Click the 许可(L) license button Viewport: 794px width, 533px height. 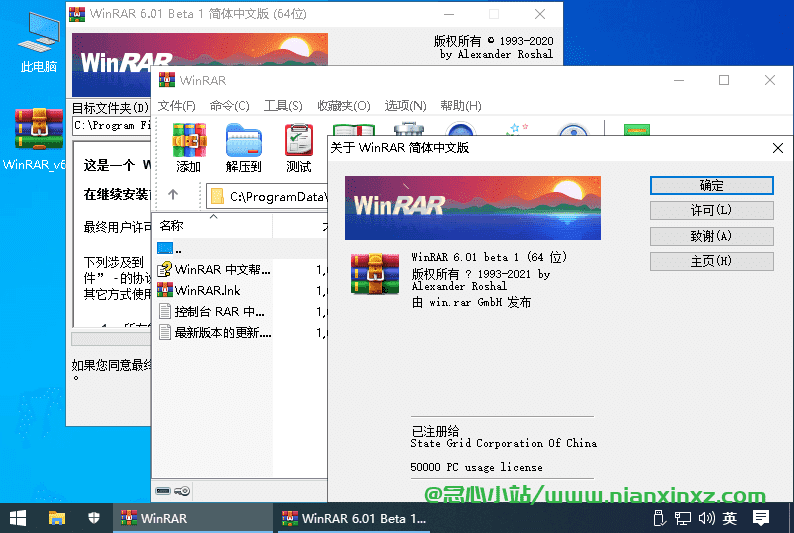pyautogui.click(x=711, y=210)
